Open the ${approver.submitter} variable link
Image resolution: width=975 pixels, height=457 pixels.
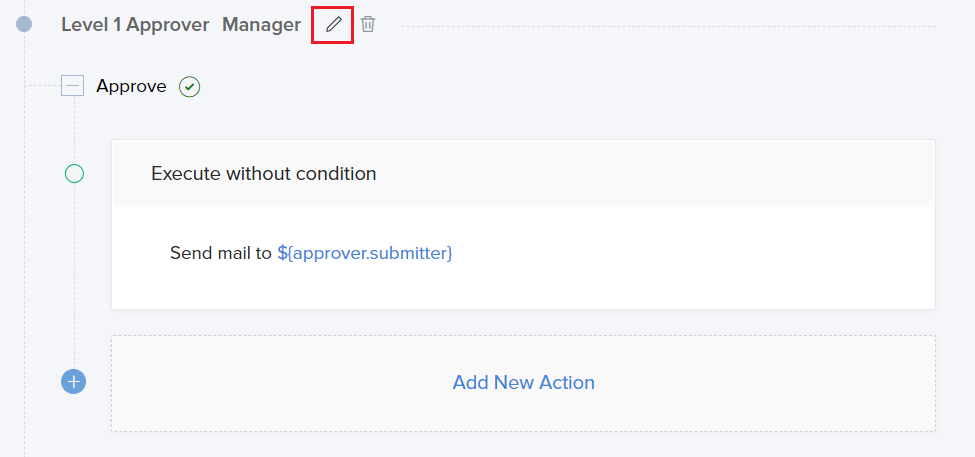point(365,254)
